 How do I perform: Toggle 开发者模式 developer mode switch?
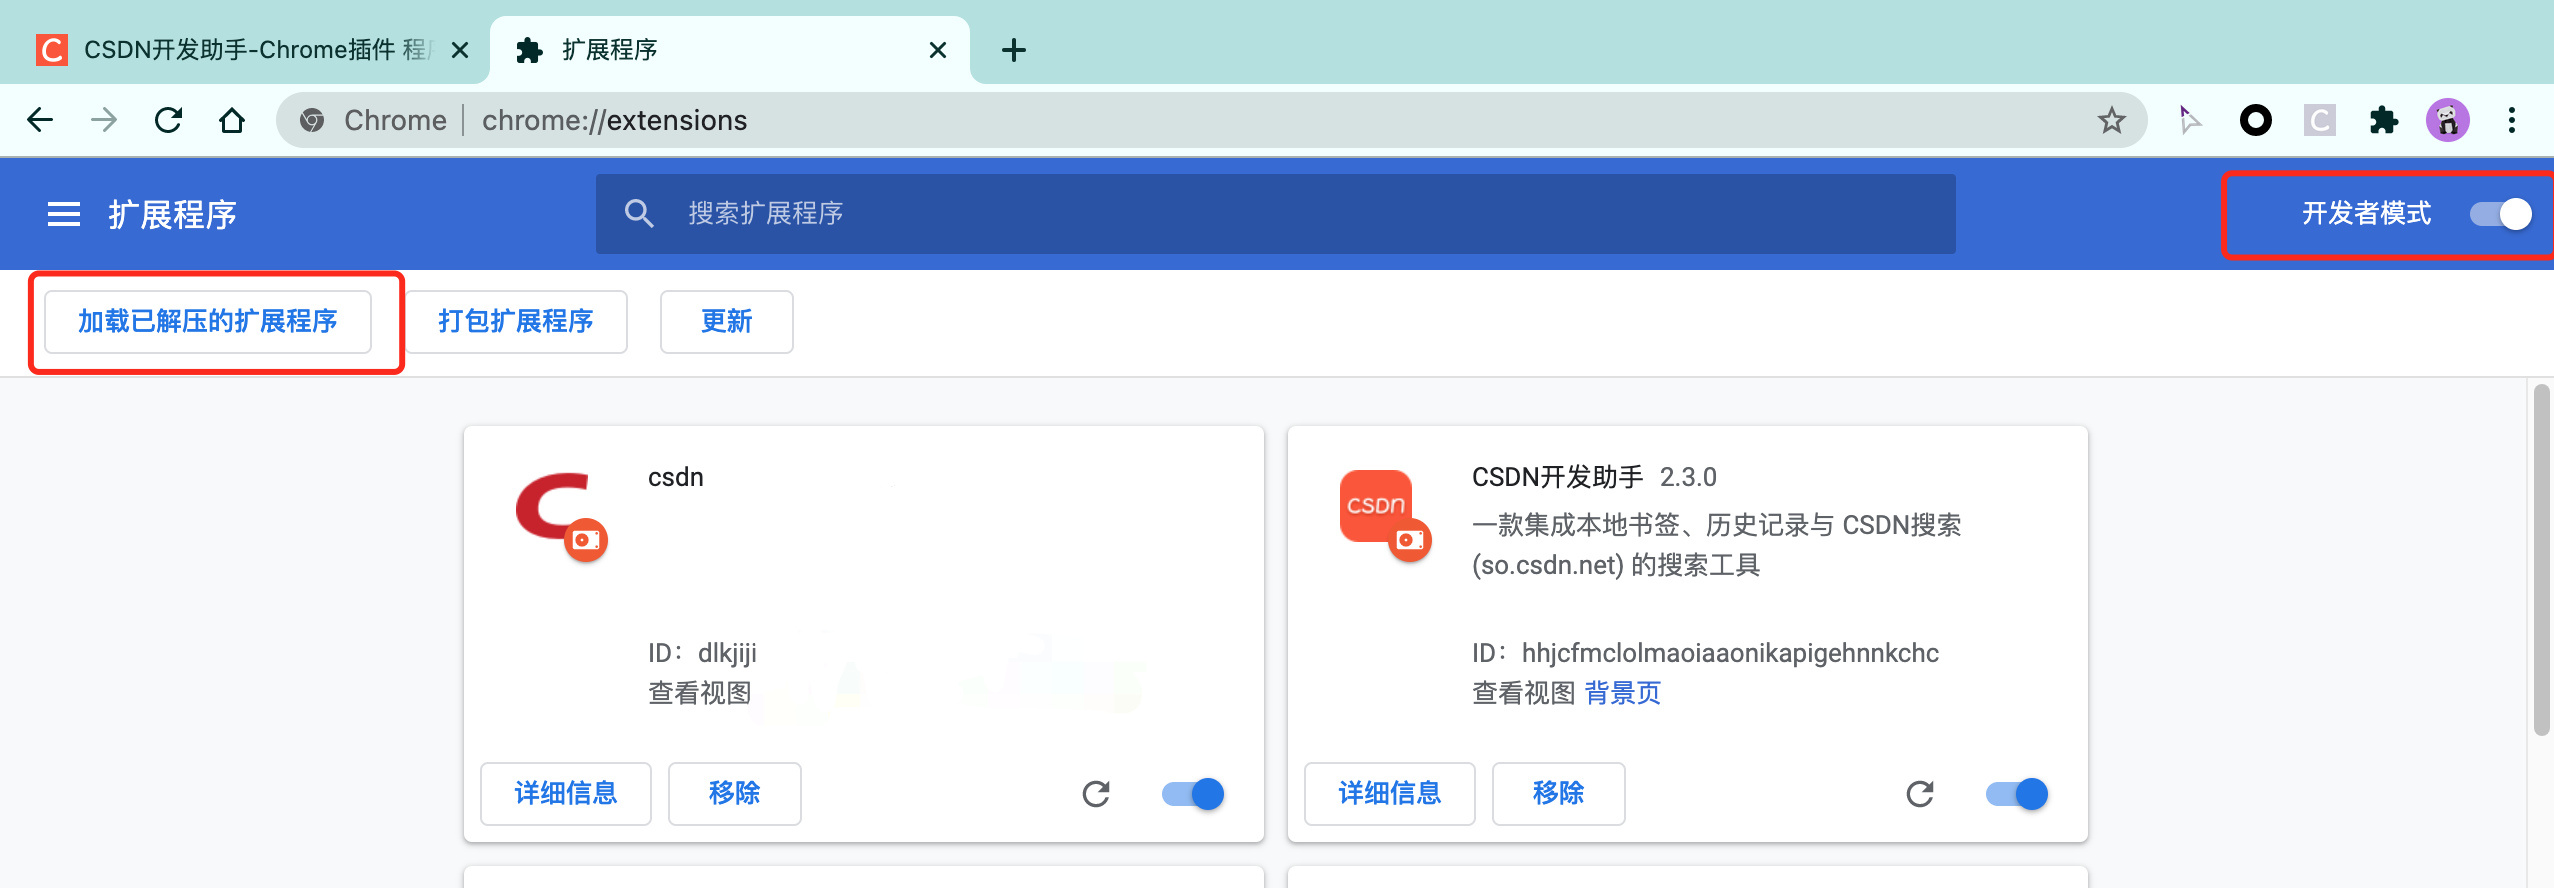coord(2500,214)
